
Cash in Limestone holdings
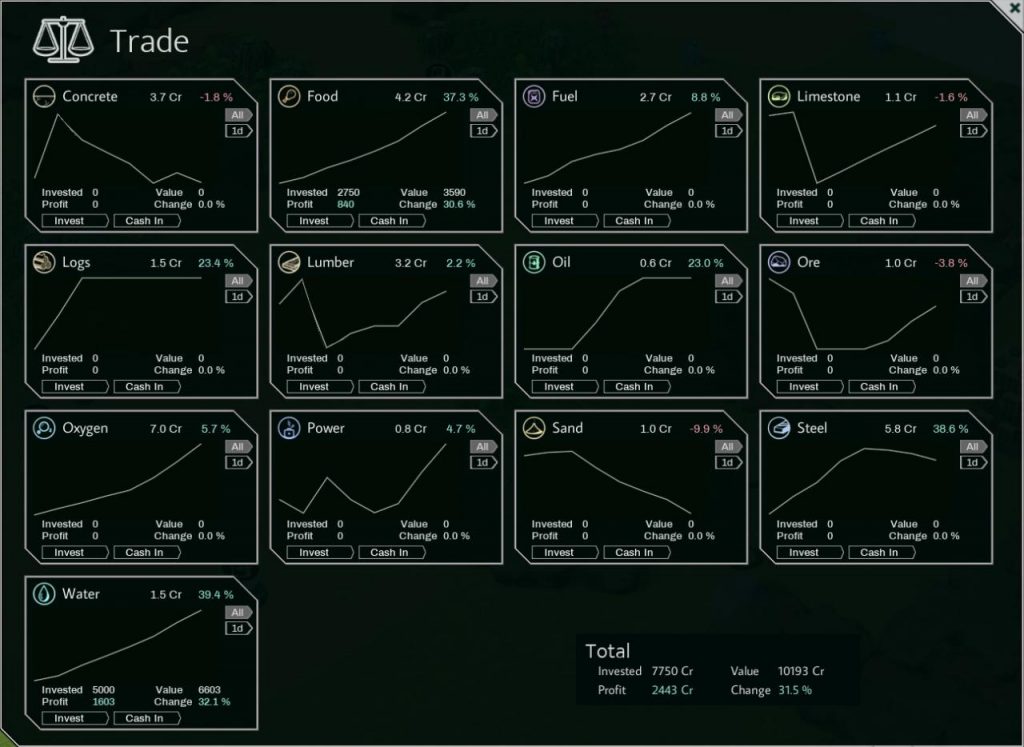[879, 221]
